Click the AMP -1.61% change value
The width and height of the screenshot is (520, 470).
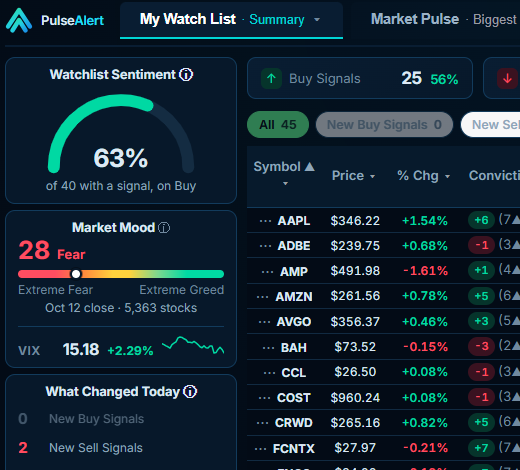point(425,271)
